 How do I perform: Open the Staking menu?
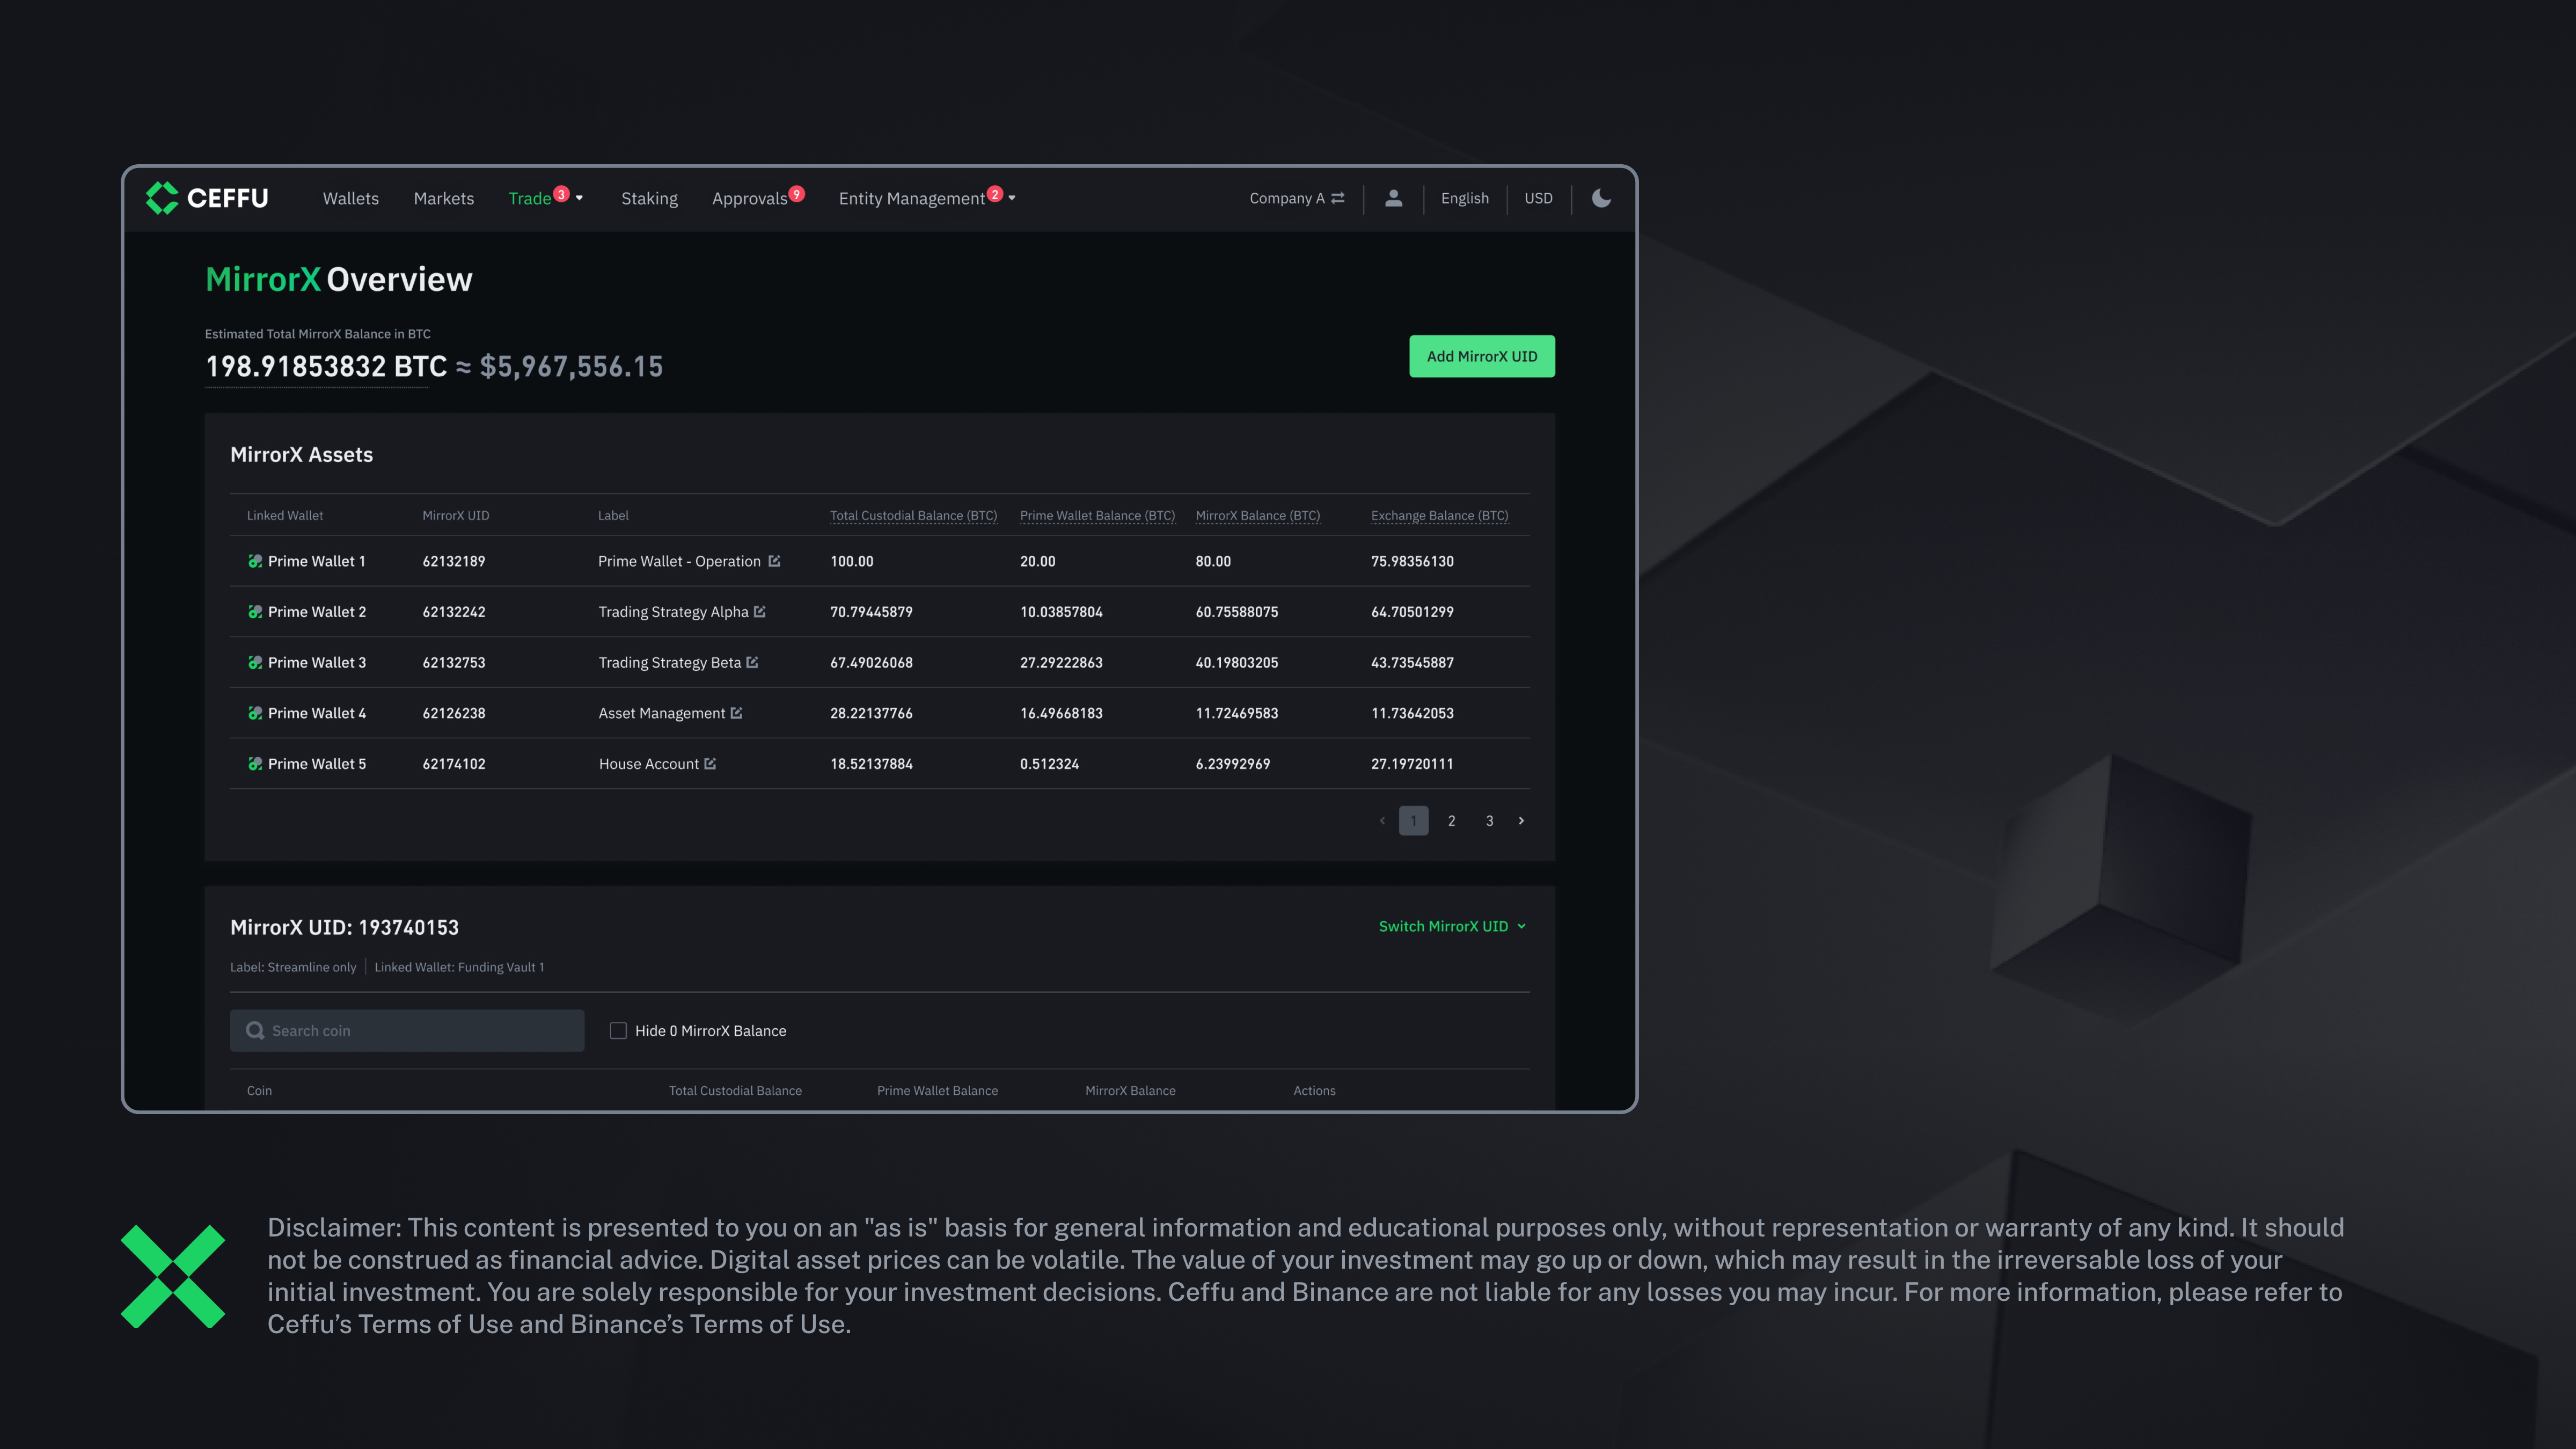tap(649, 198)
